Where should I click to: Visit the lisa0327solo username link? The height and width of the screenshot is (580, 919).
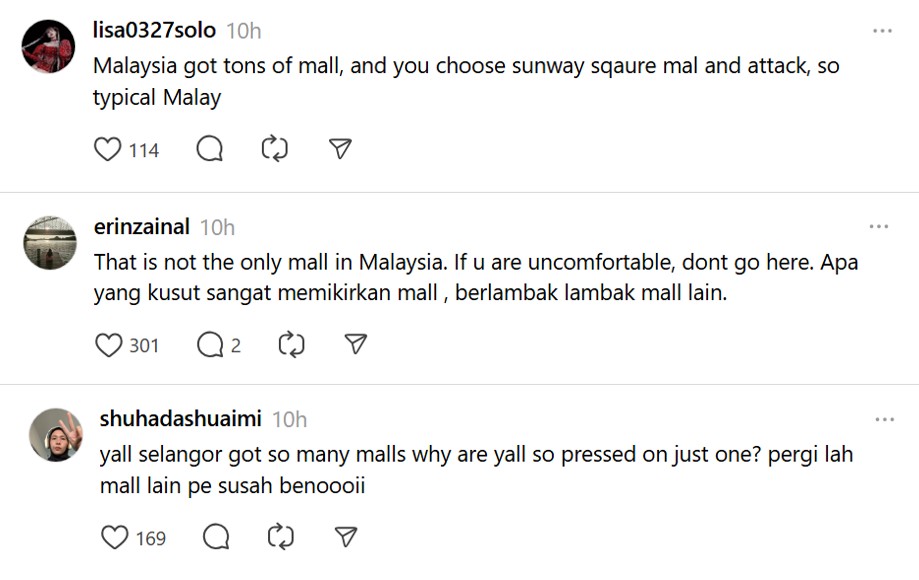coord(154,30)
